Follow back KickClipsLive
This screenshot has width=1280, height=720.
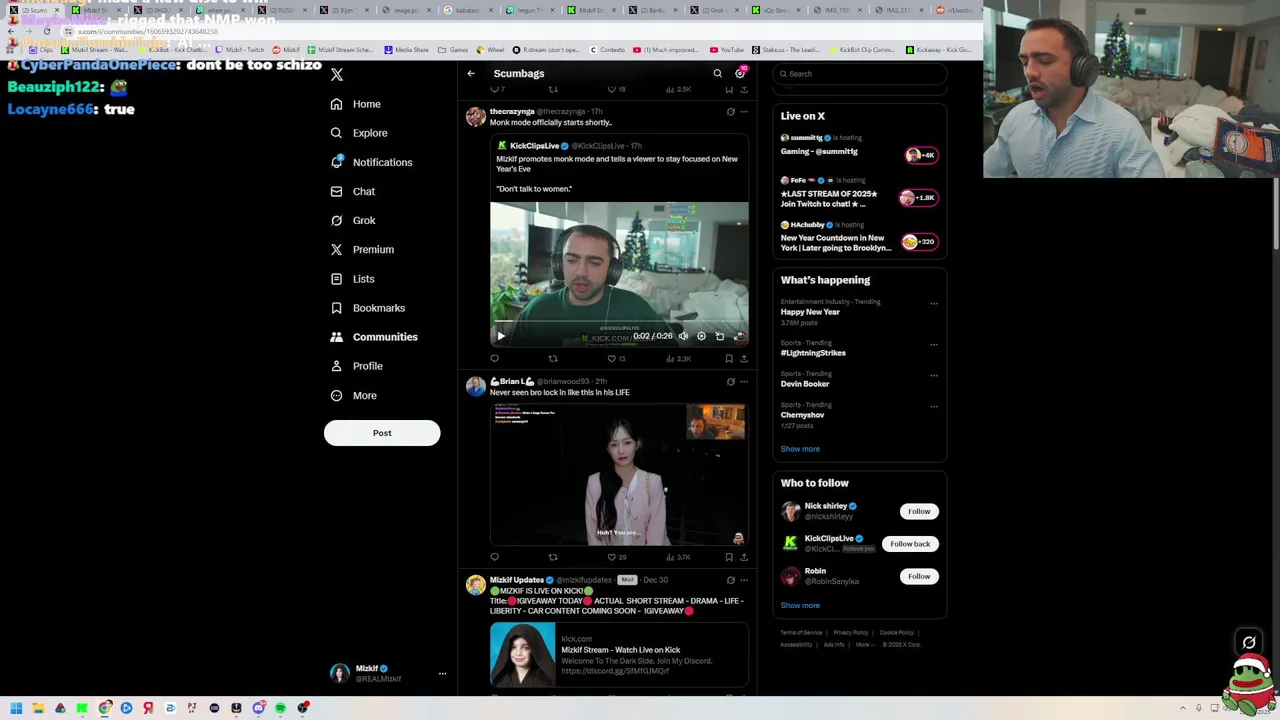[910, 544]
